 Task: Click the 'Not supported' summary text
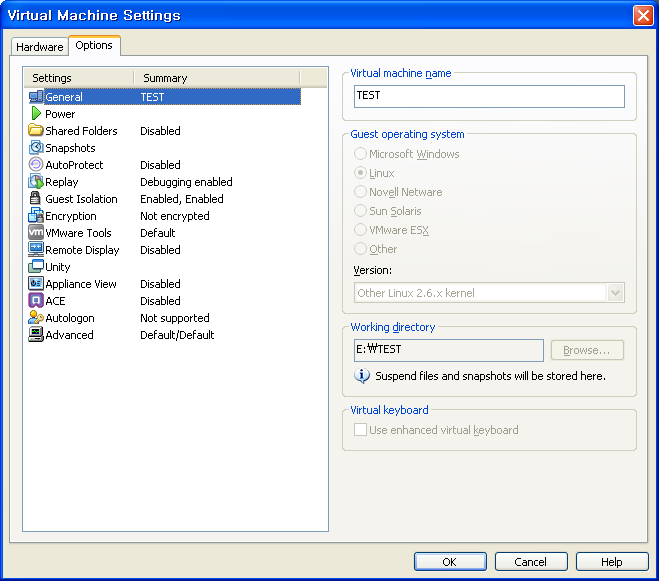pyautogui.click(x=175, y=318)
